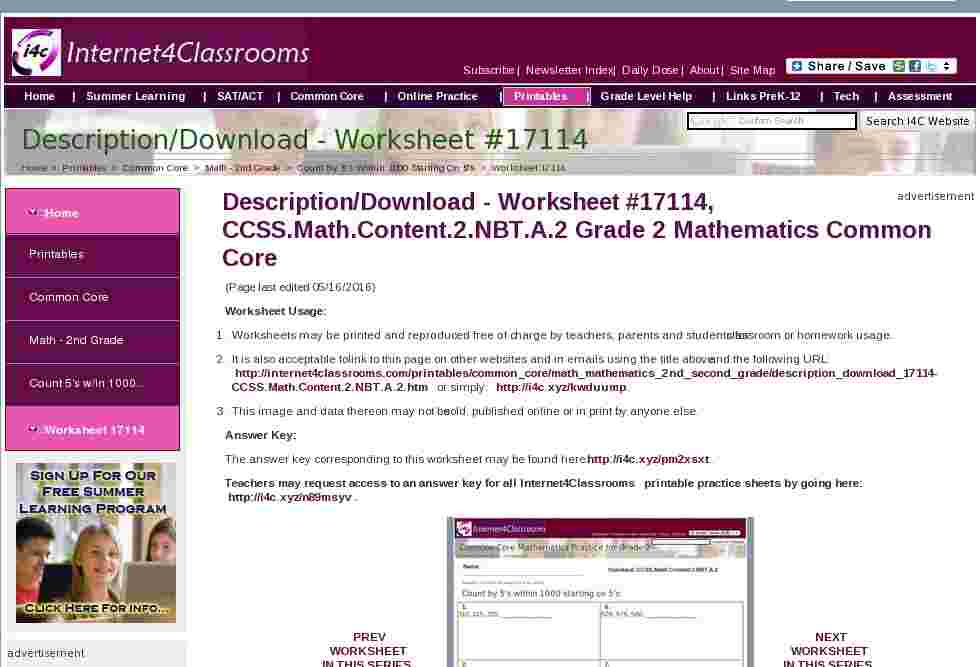Expand the Home sidebar arrow
Viewport: 980px width, 667px height.
click(34, 212)
